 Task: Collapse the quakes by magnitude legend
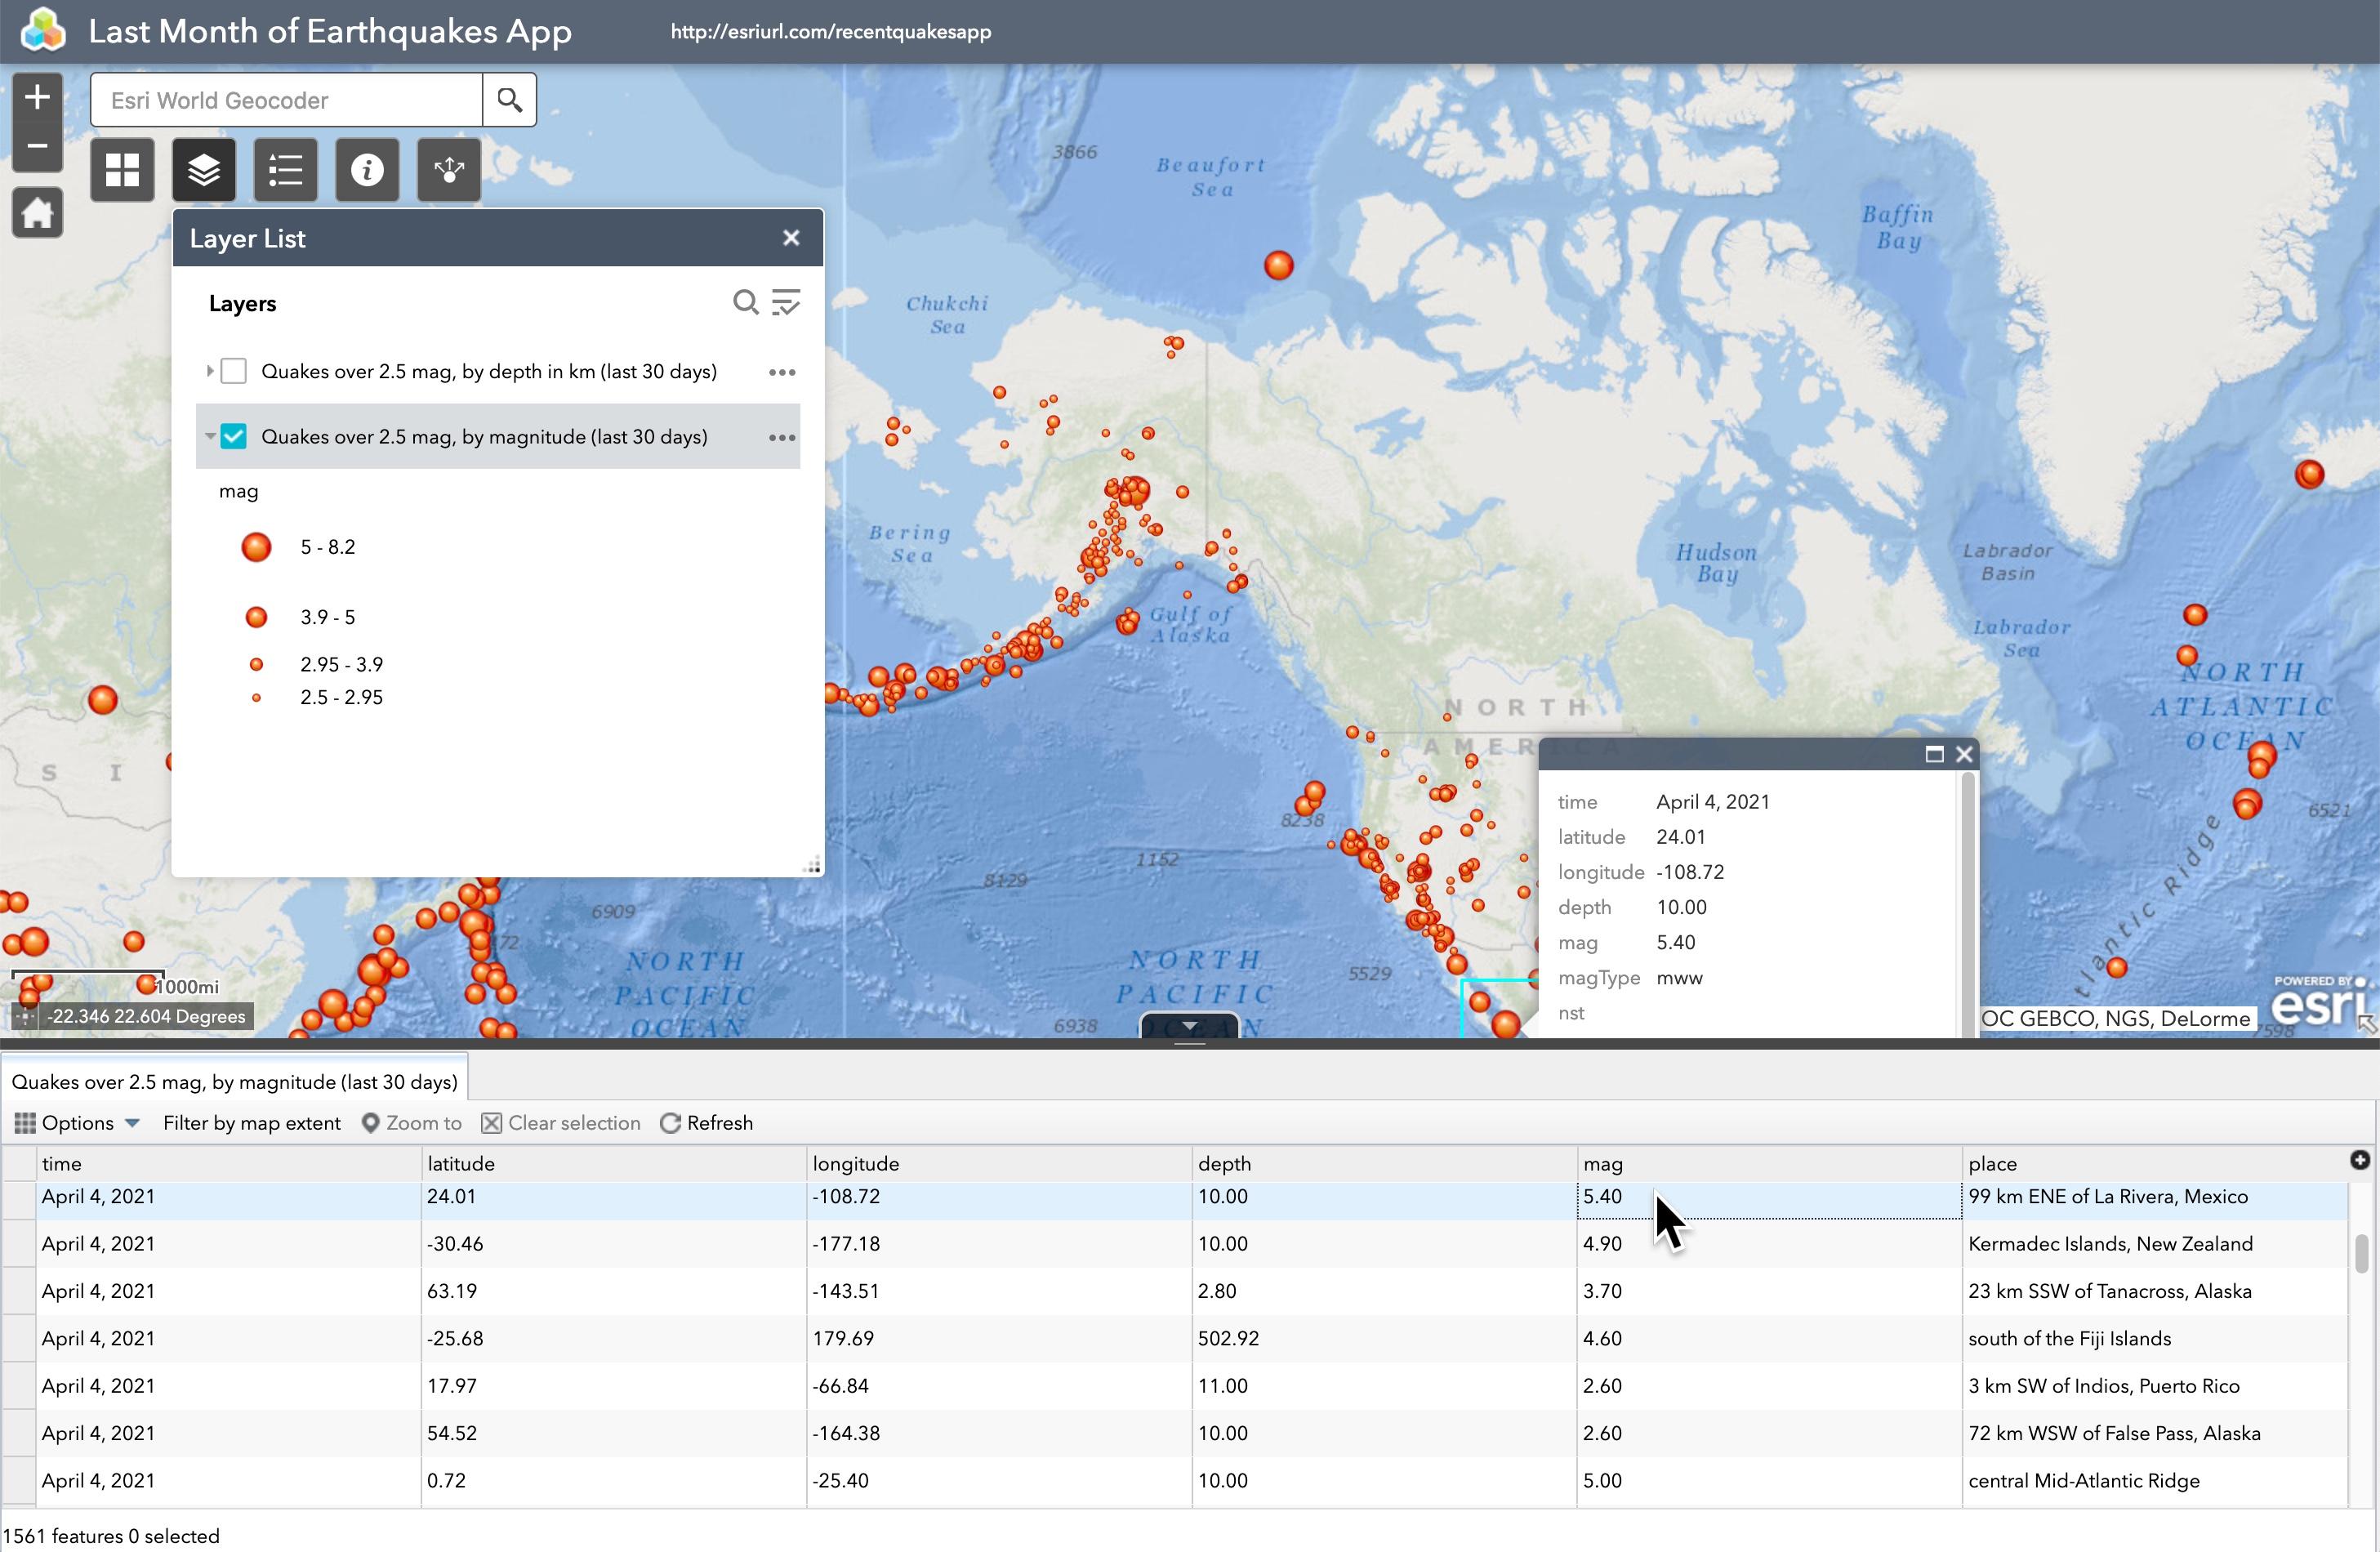pos(209,437)
